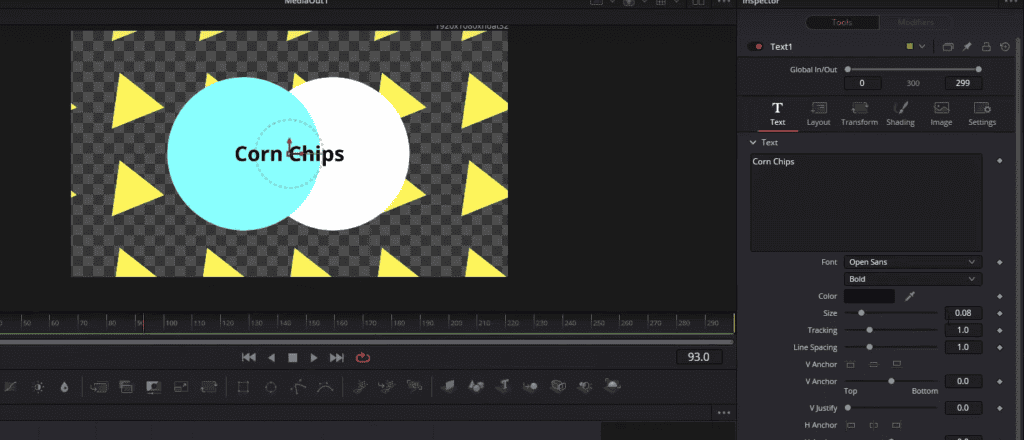Add a Renderer 3D node
The image size is (1024, 440).
(613, 386)
